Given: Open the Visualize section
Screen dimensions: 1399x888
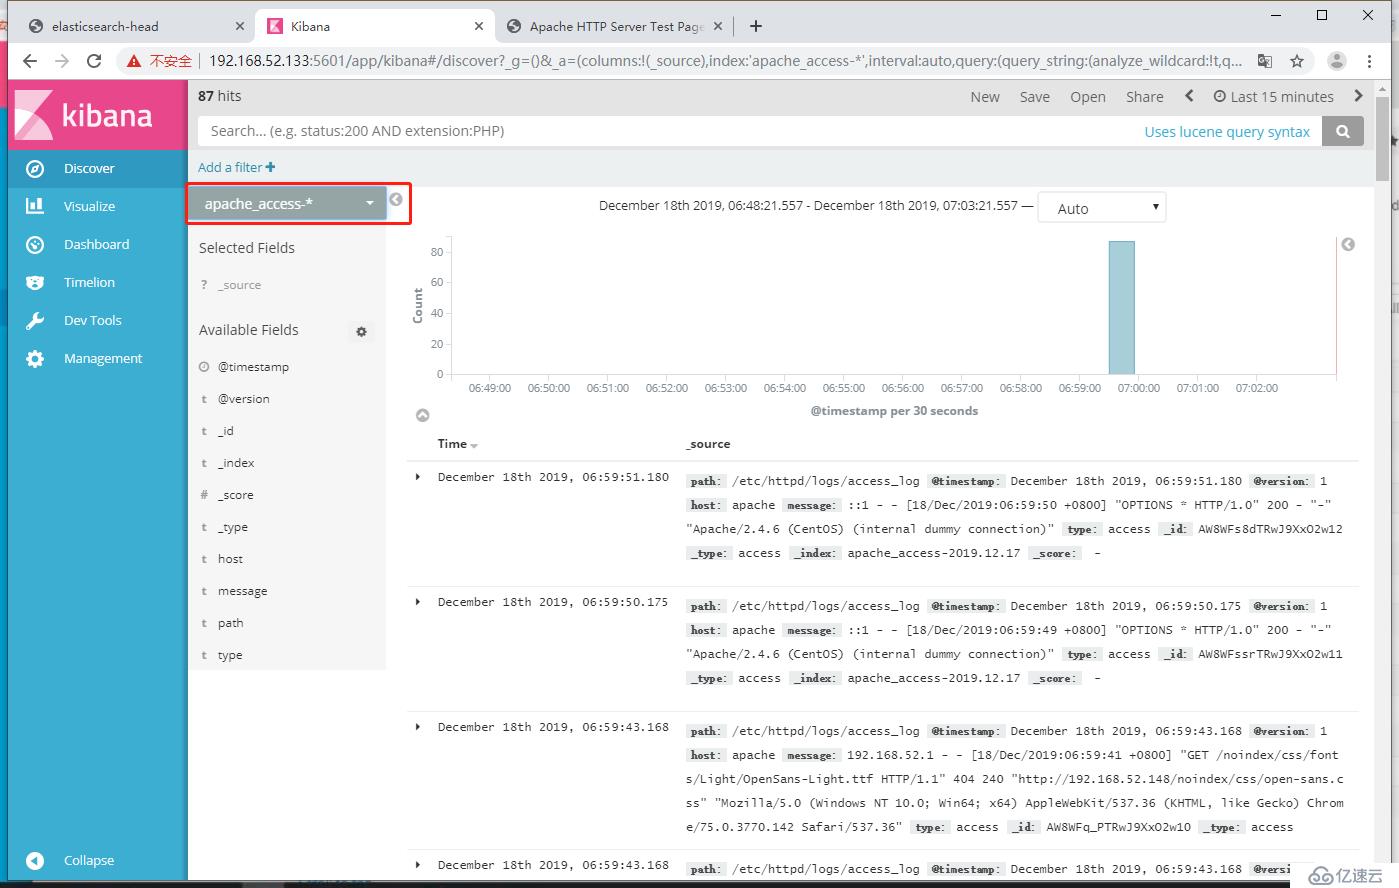Looking at the screenshot, I should [x=89, y=206].
